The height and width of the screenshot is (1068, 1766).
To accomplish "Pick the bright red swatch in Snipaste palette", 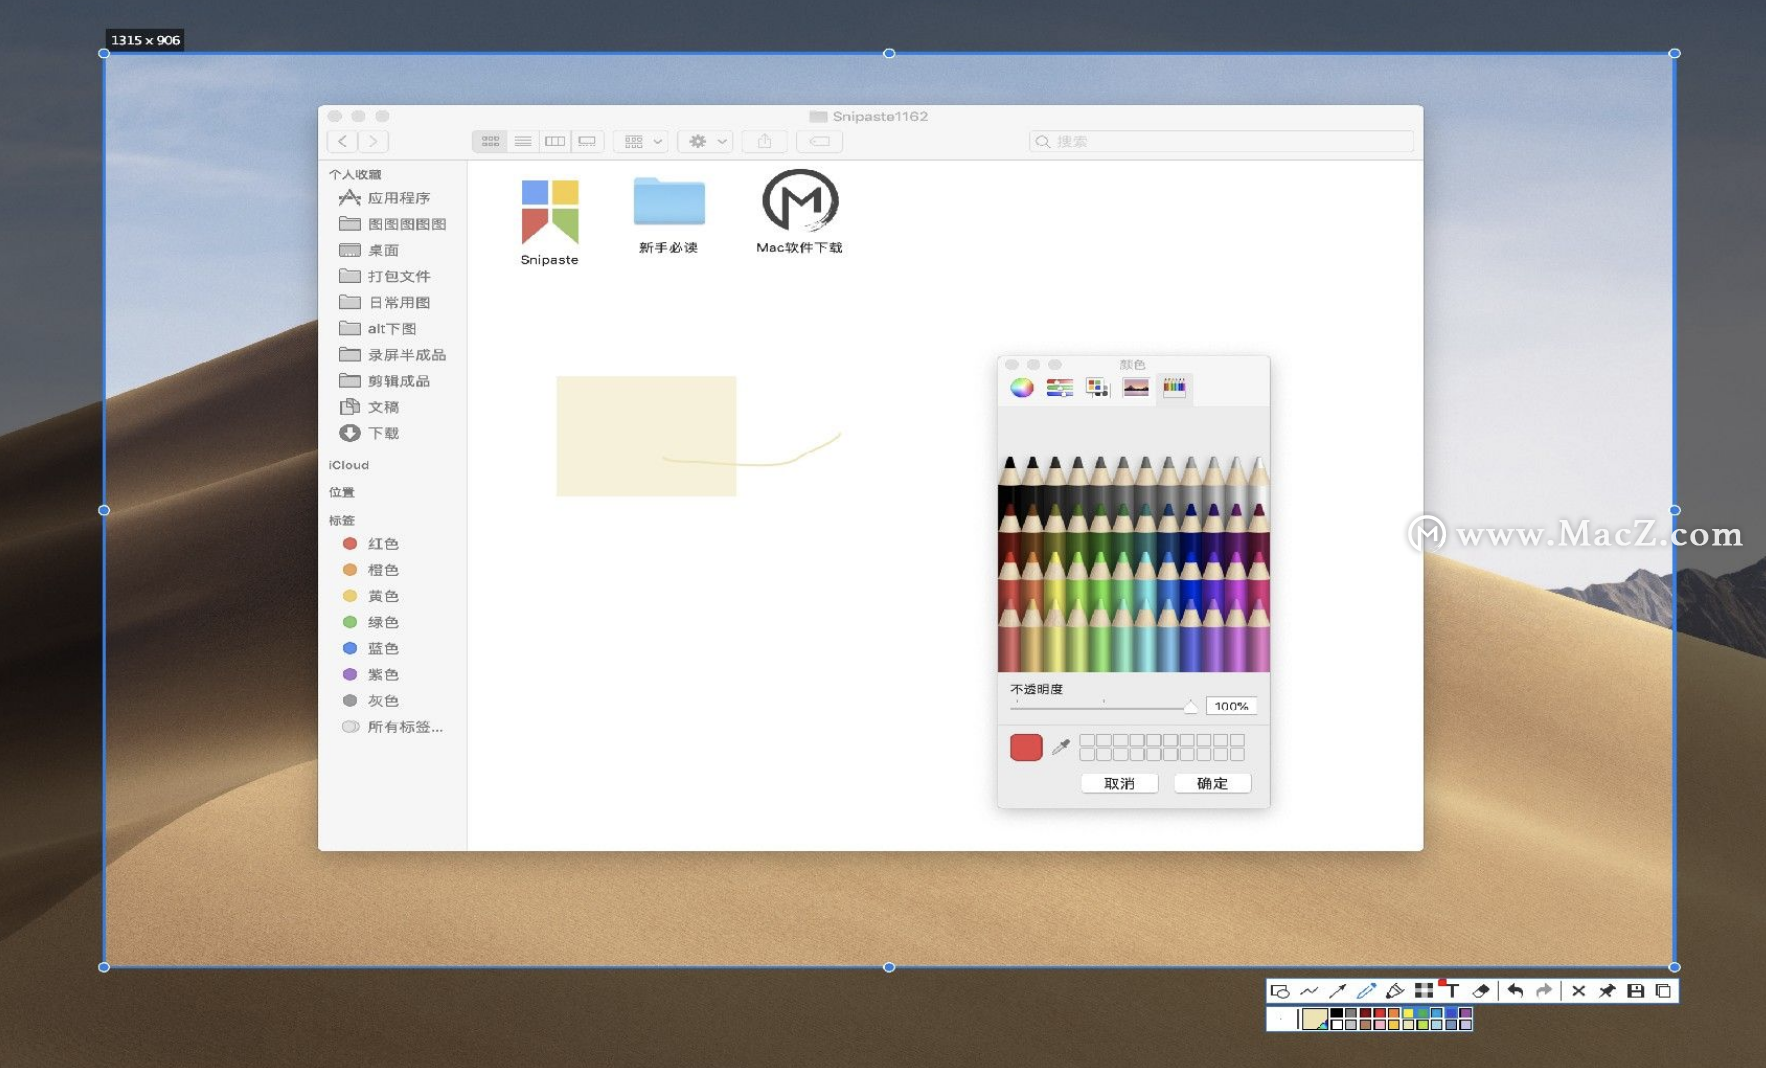I will coord(1380,1013).
